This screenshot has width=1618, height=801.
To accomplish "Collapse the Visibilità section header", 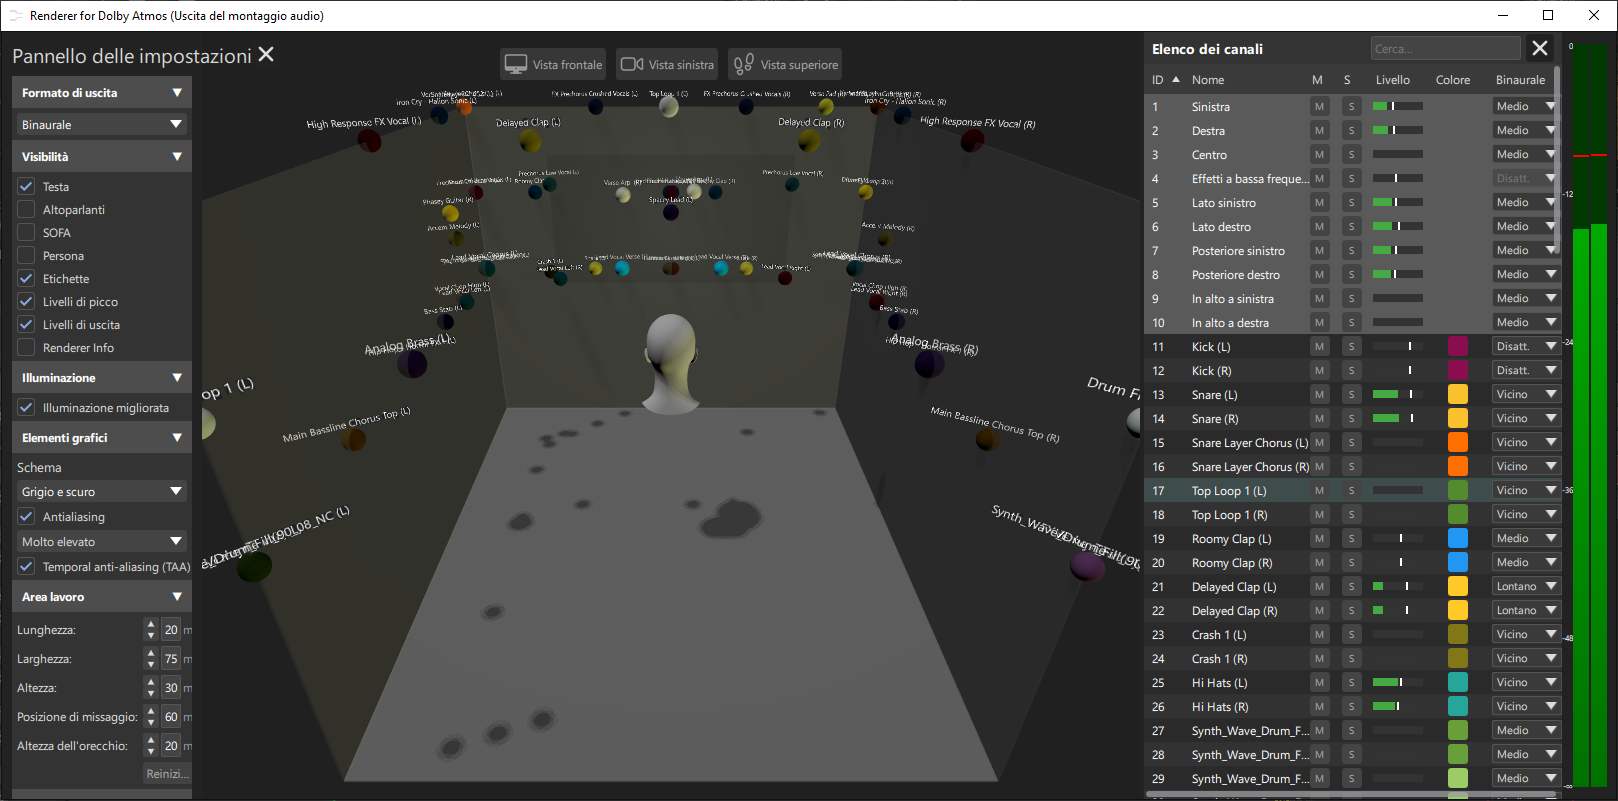I will 102,157.
